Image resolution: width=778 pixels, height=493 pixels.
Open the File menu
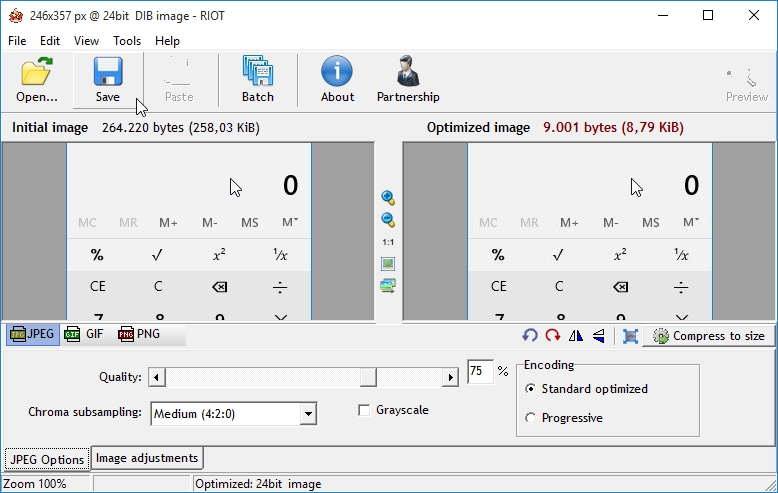pyautogui.click(x=17, y=41)
